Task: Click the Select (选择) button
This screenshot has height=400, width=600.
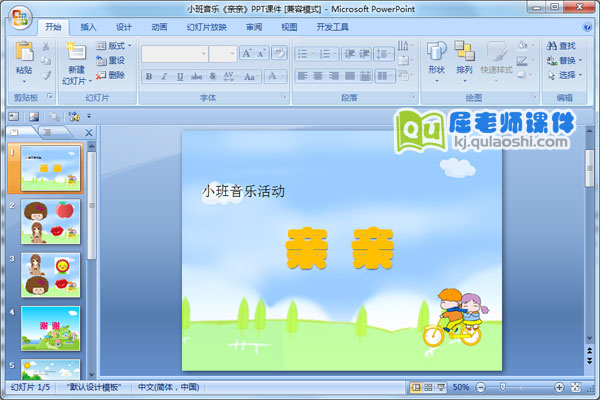Action: (564, 75)
